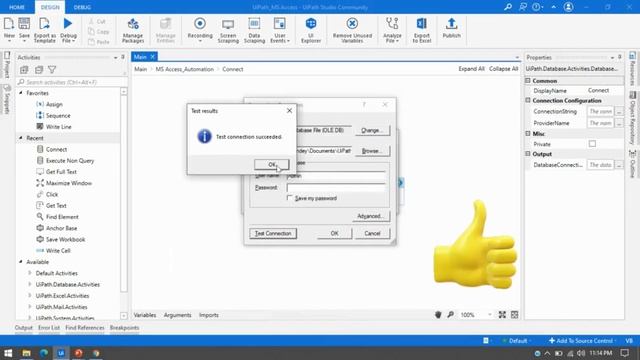Open Export as Template
Viewport: 640px width, 360px height.
coord(44,29)
